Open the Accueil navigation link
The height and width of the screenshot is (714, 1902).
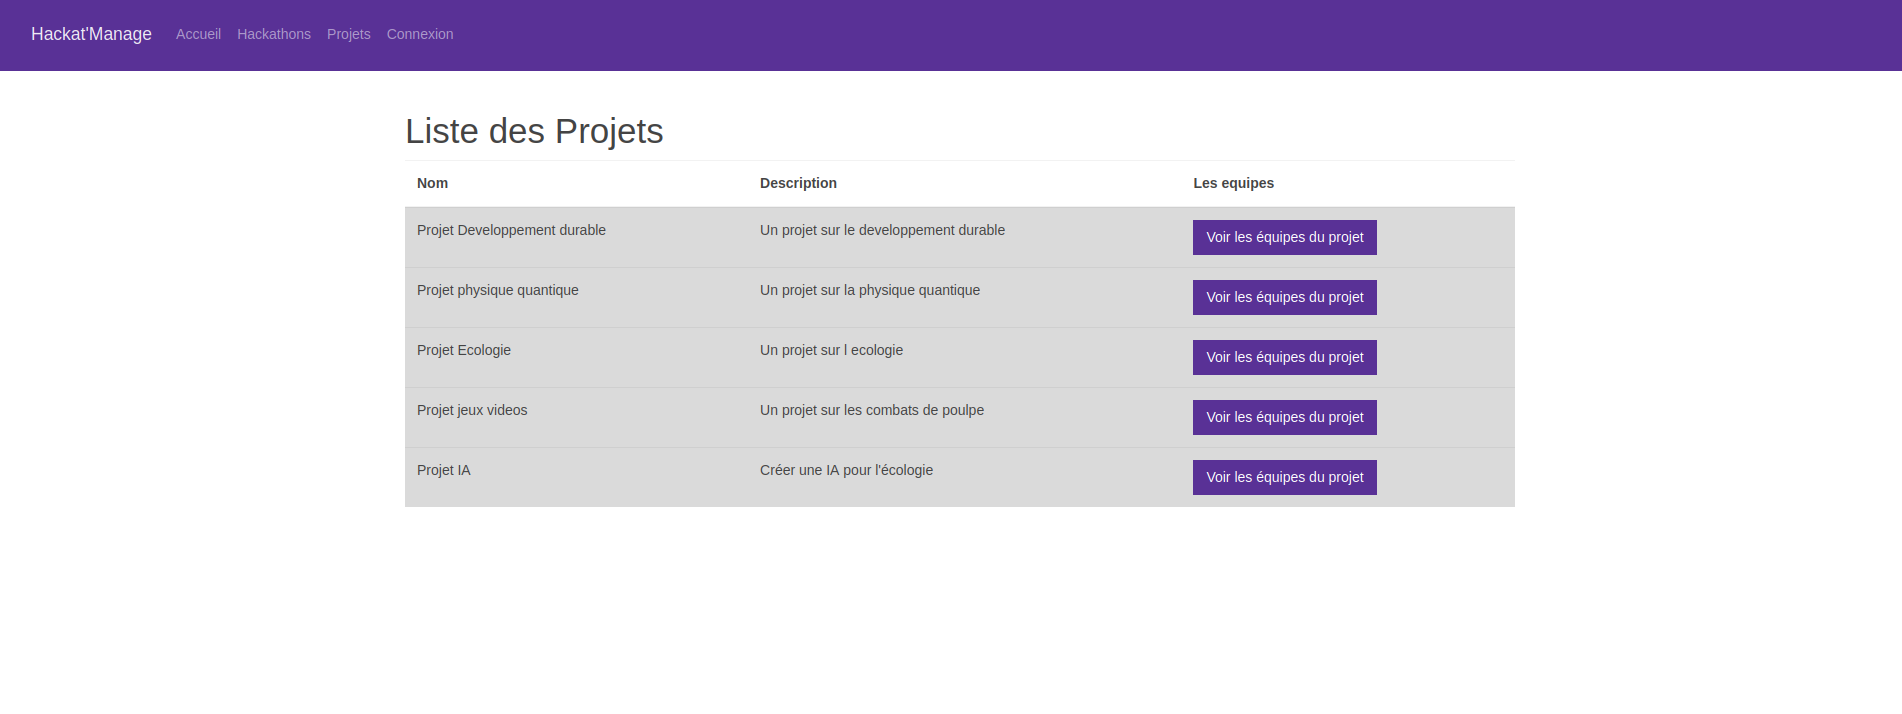(198, 34)
